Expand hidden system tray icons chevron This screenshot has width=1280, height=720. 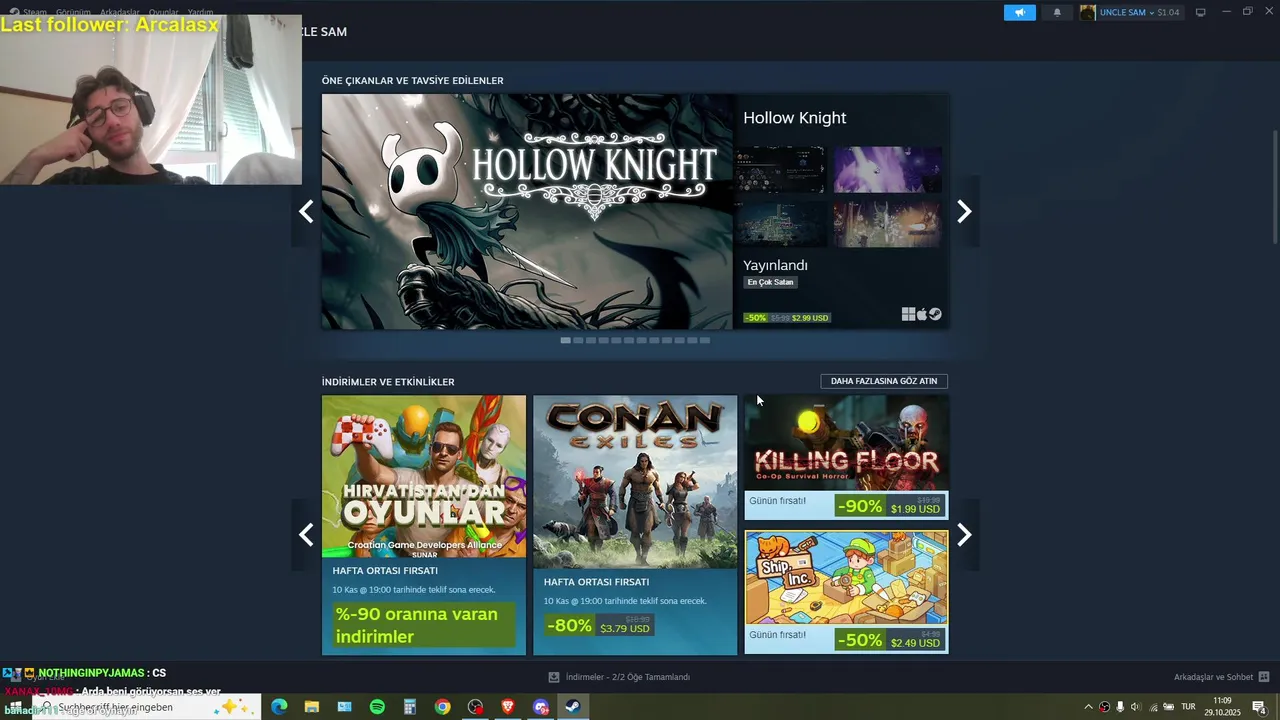(x=1088, y=707)
